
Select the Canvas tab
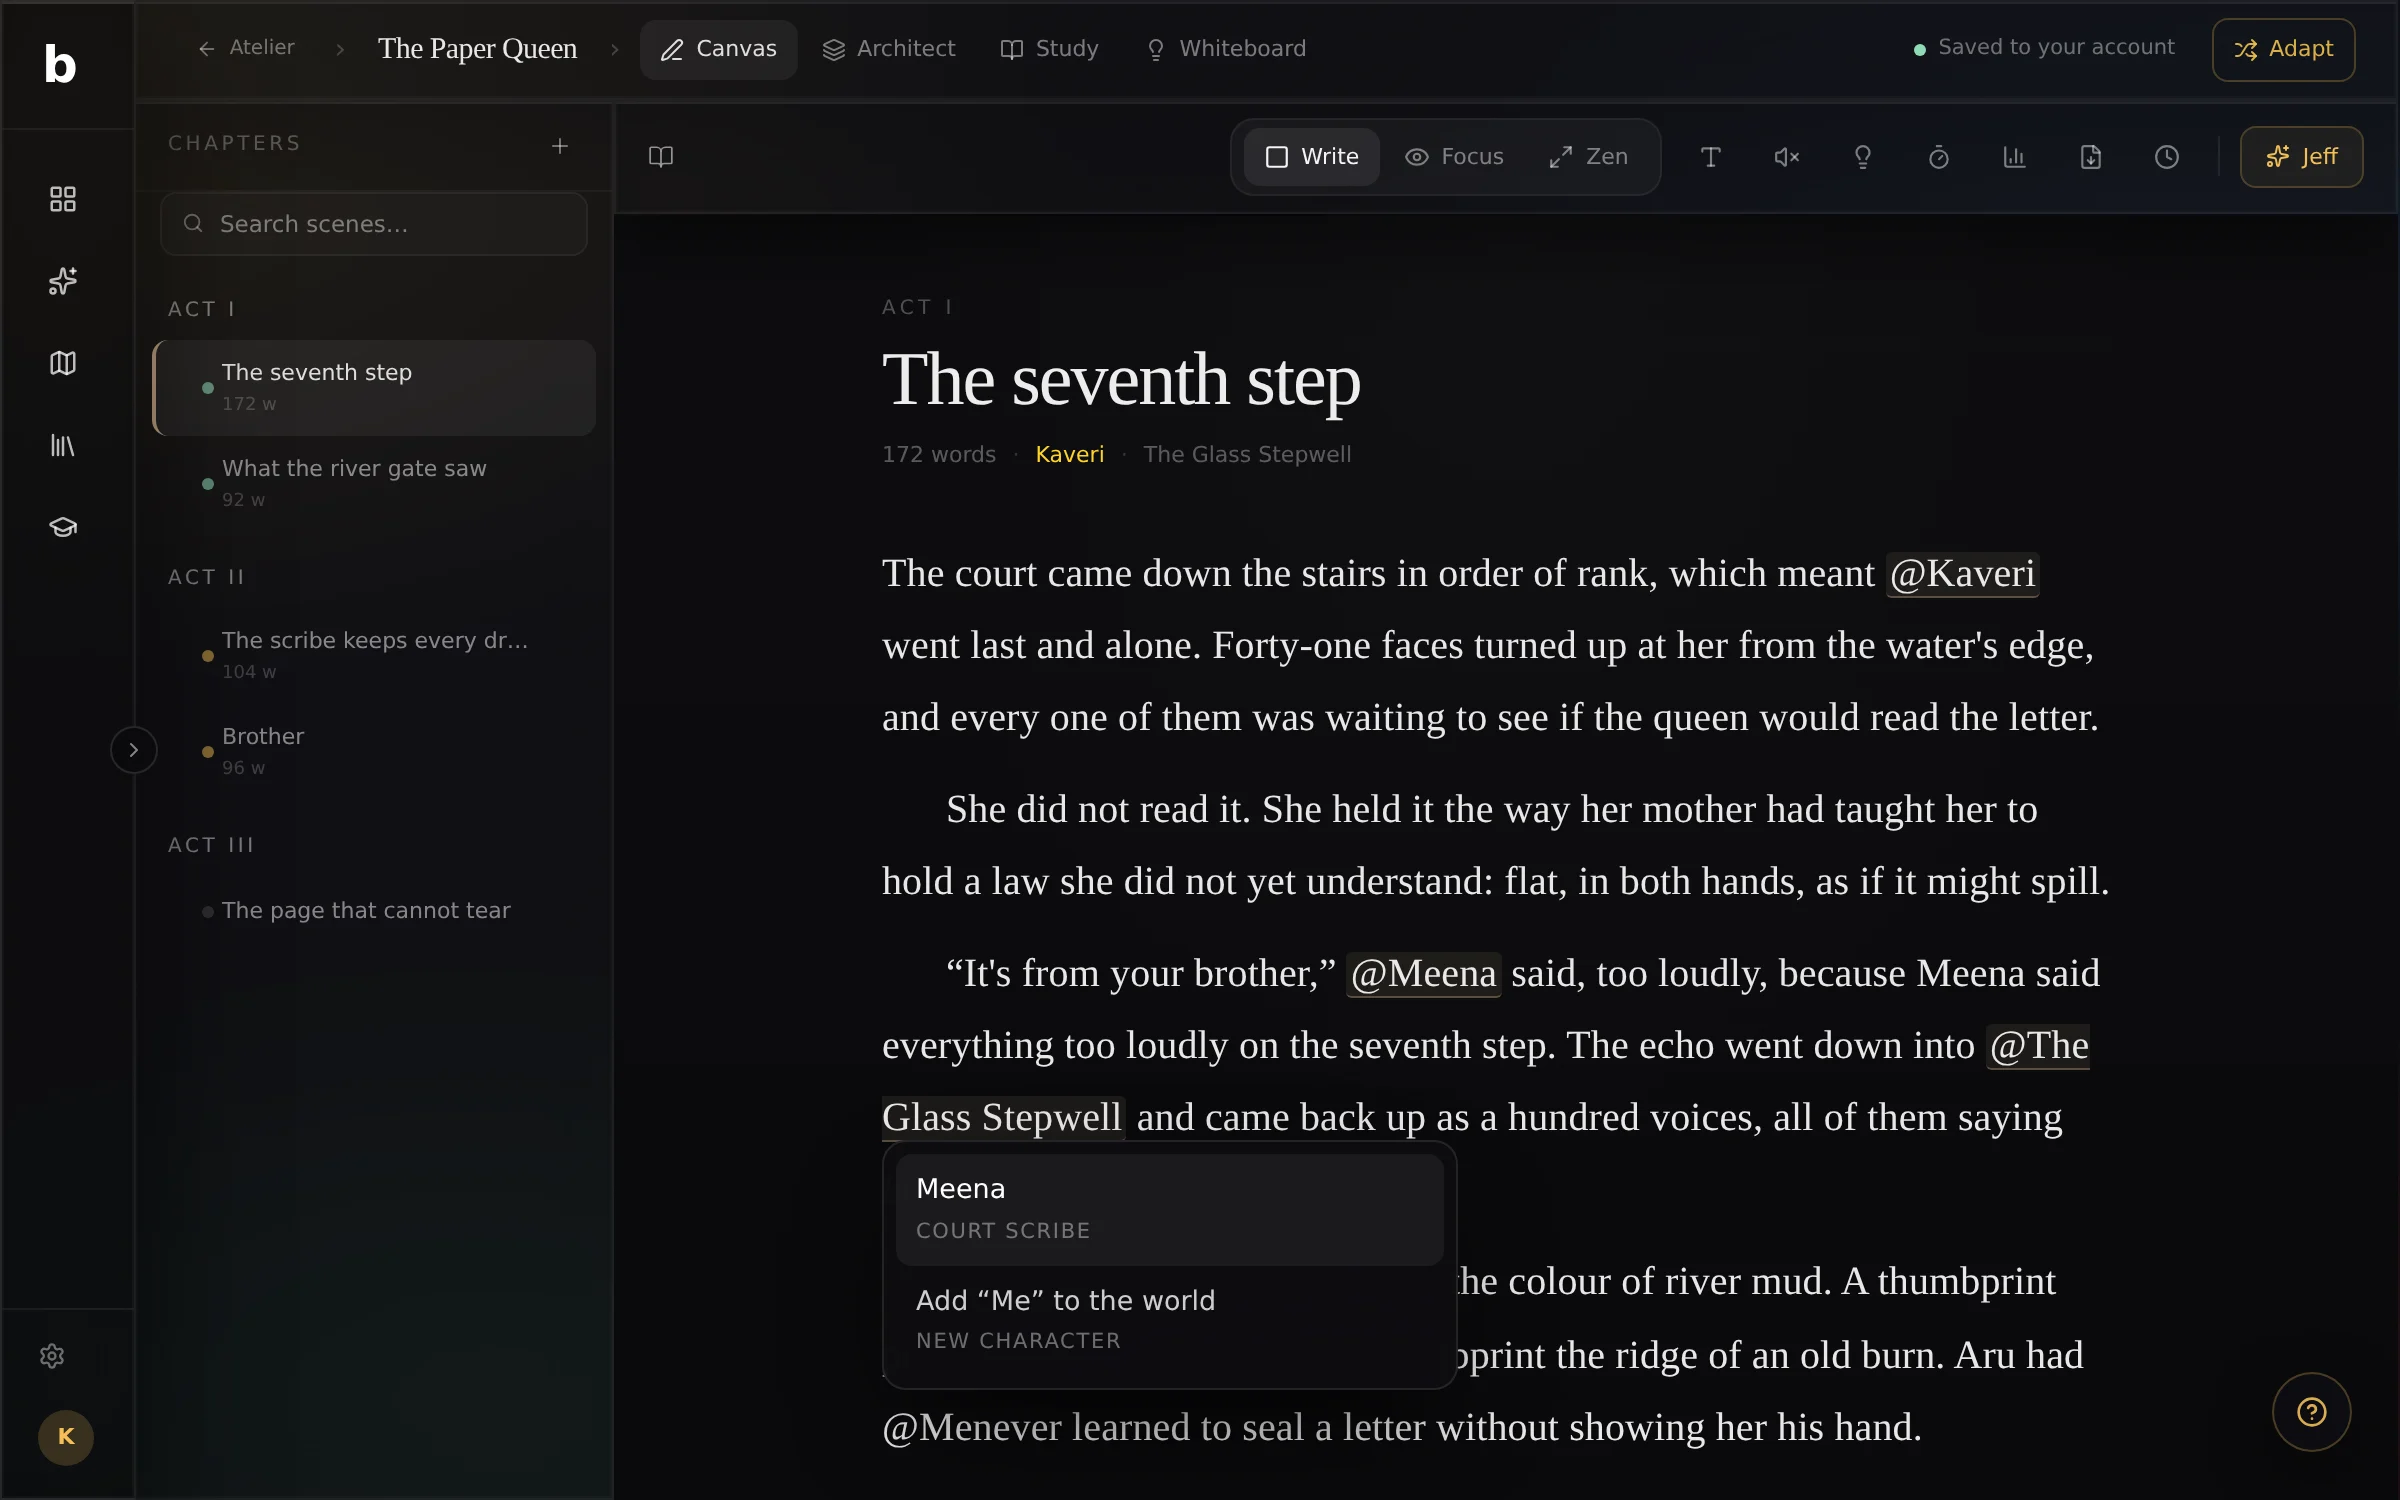718,49
